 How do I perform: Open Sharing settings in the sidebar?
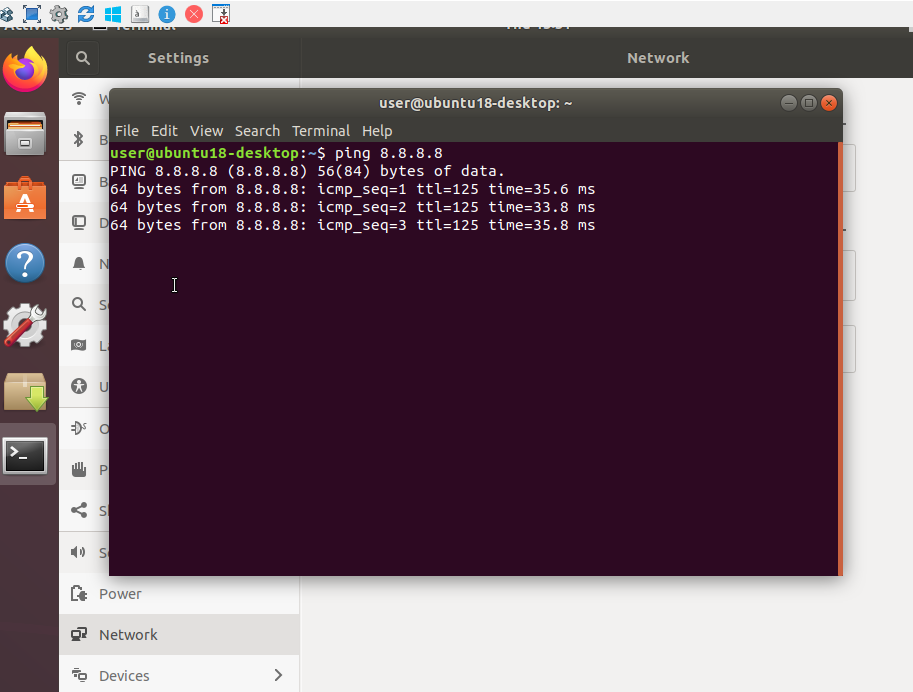(x=80, y=511)
